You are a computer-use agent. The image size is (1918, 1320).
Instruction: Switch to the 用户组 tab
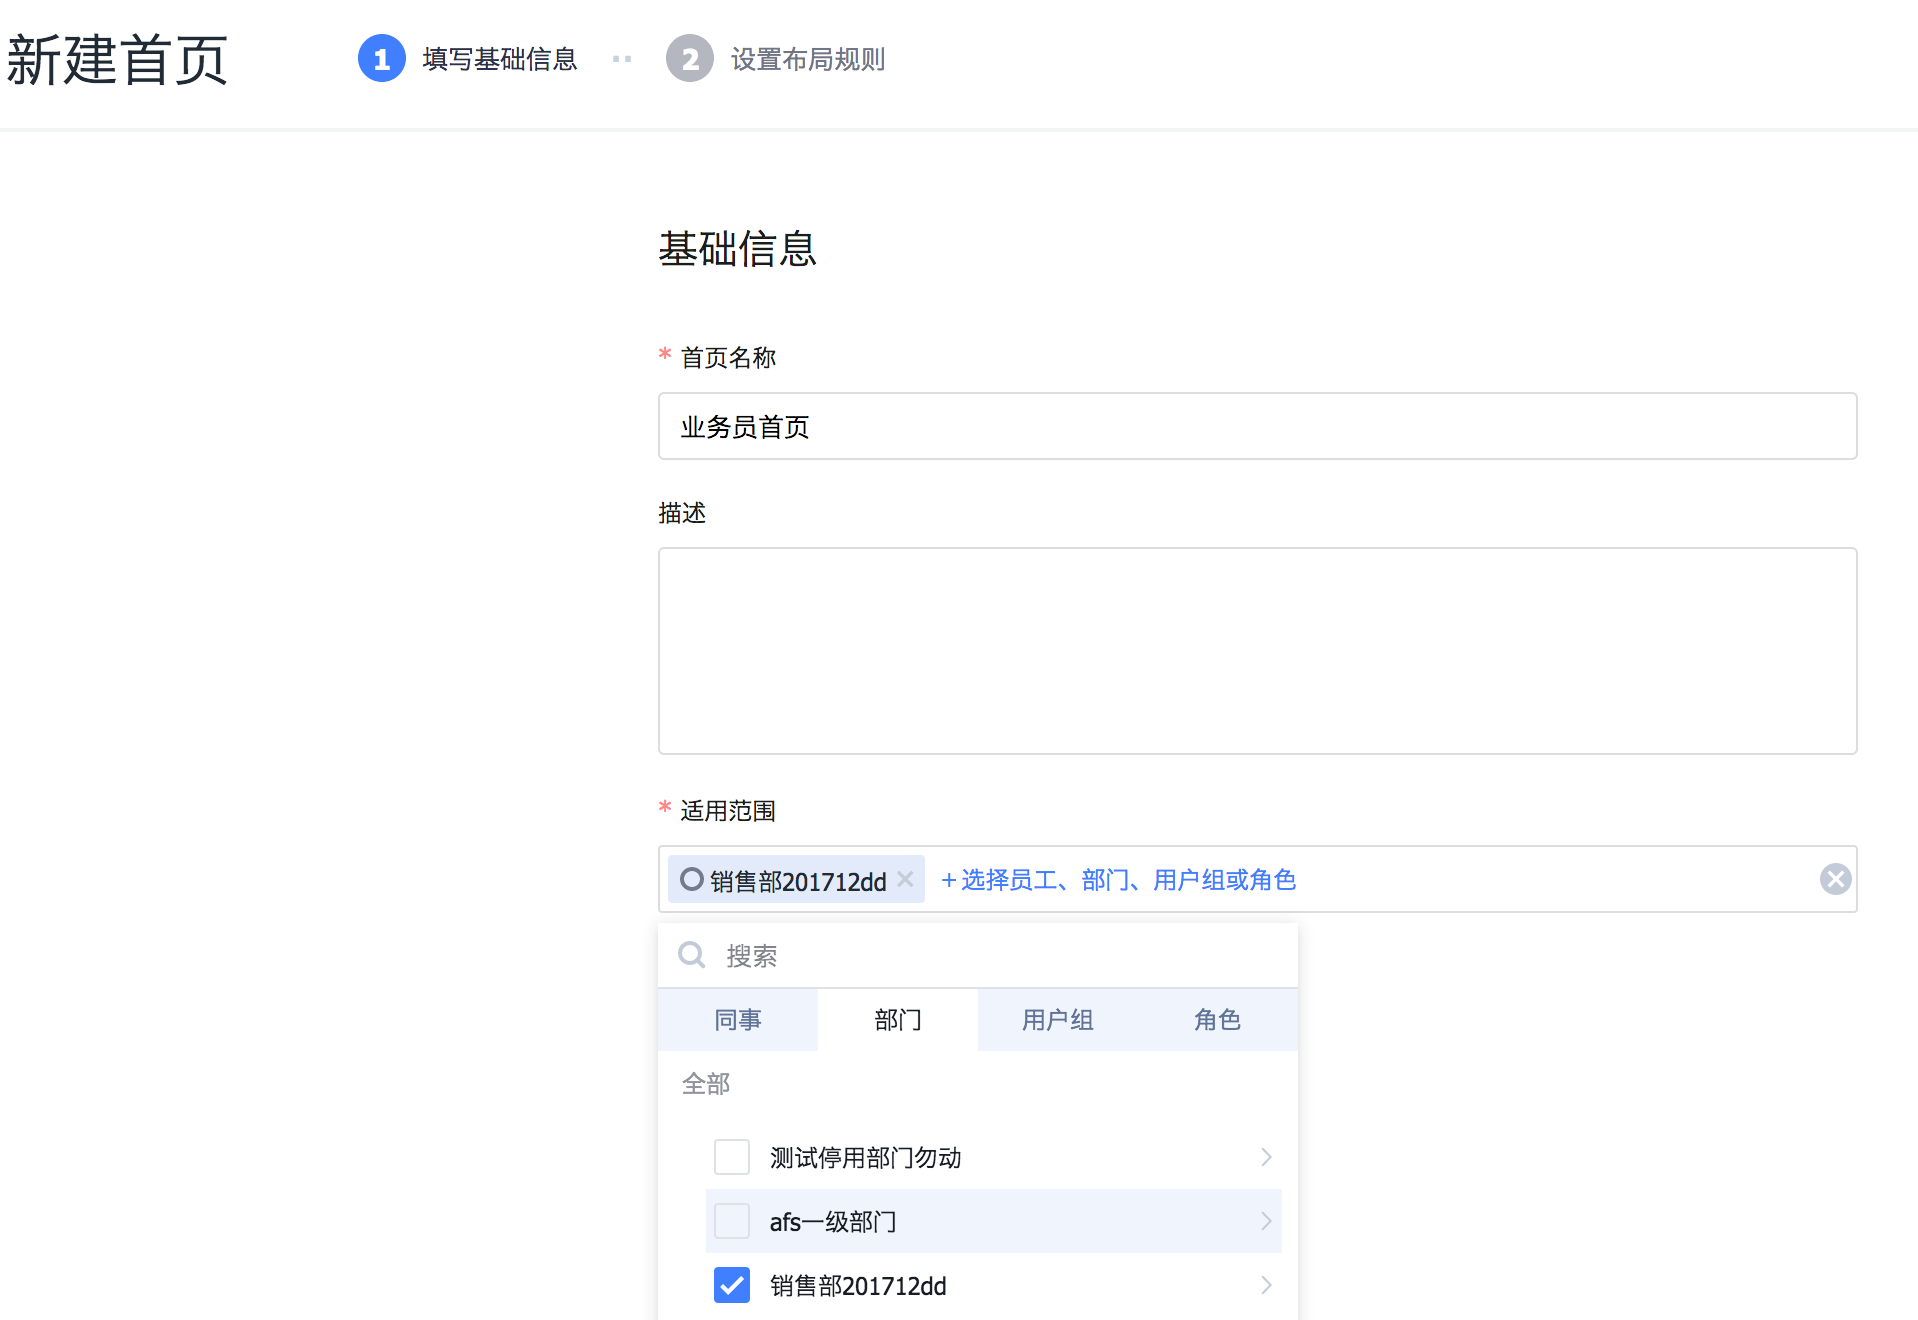pos(1058,1020)
